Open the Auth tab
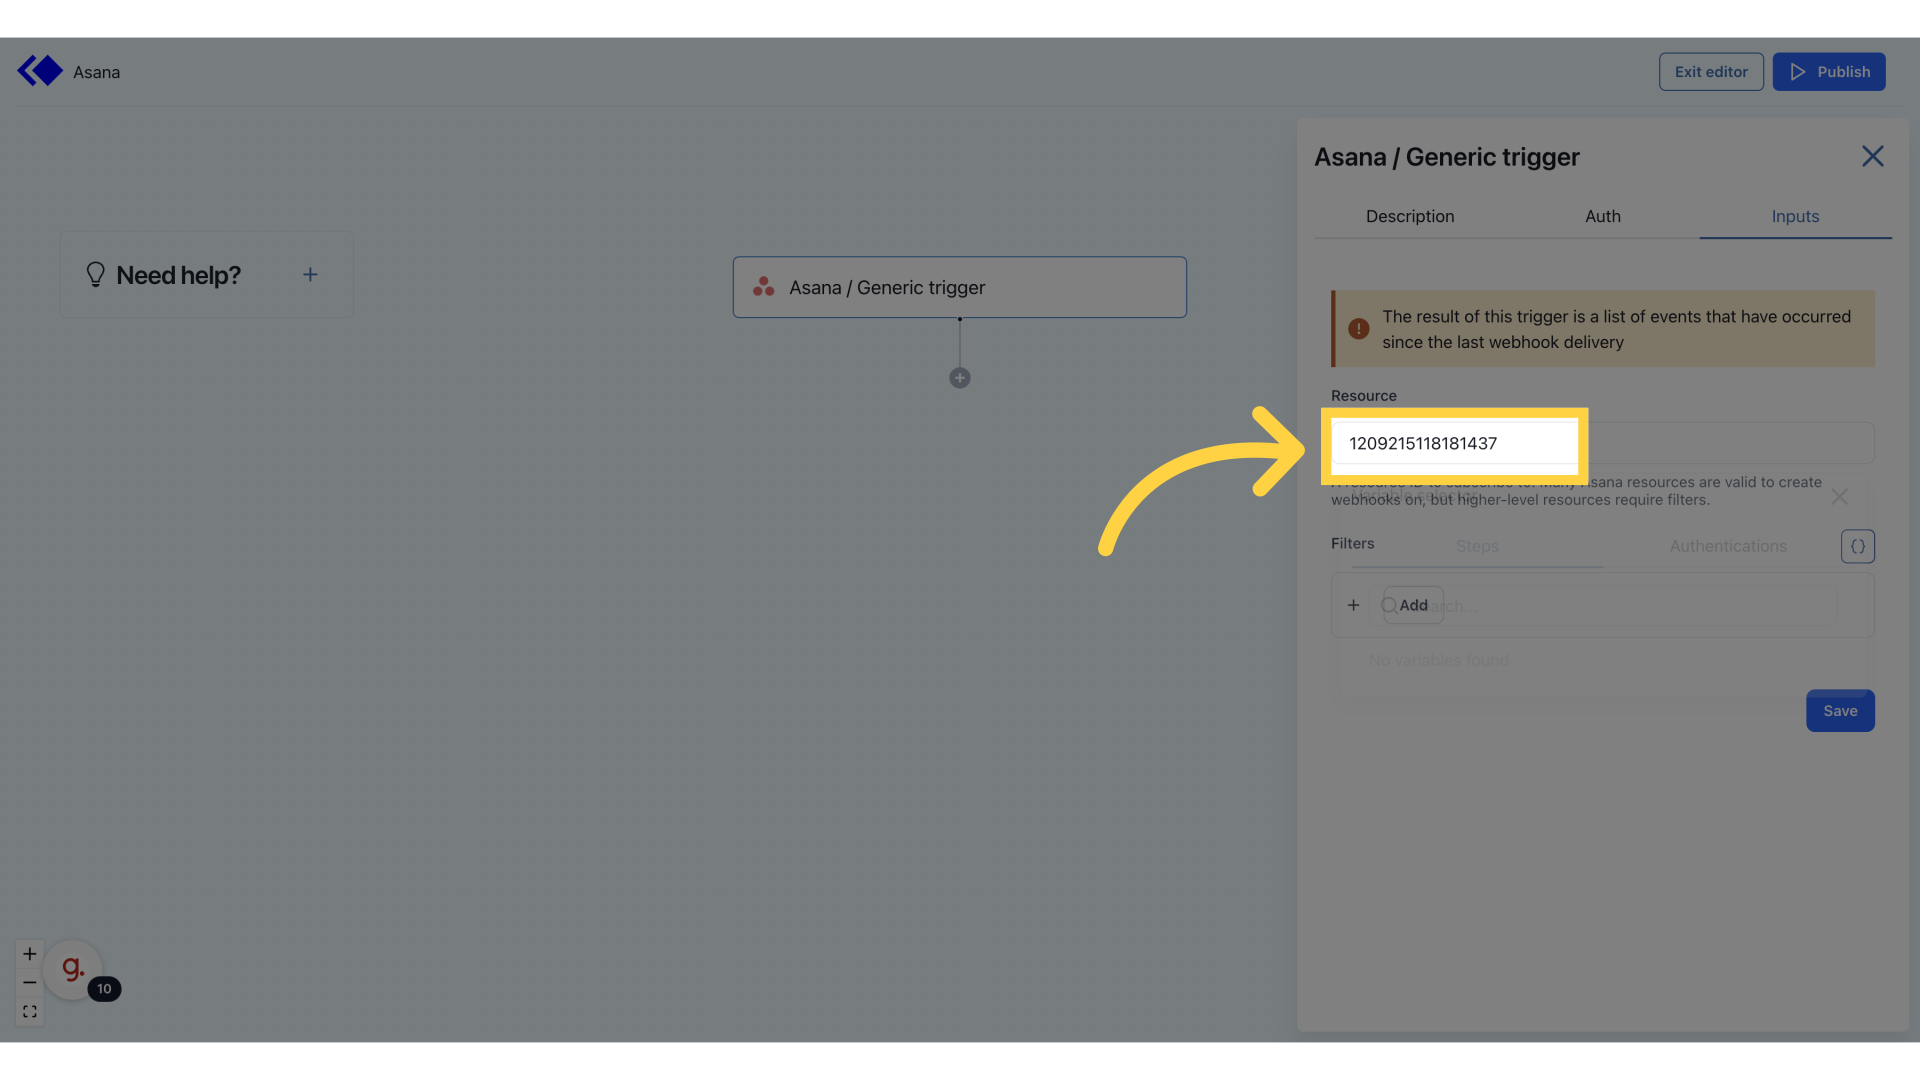Viewport: 1920px width, 1080px height. pos(1603,216)
